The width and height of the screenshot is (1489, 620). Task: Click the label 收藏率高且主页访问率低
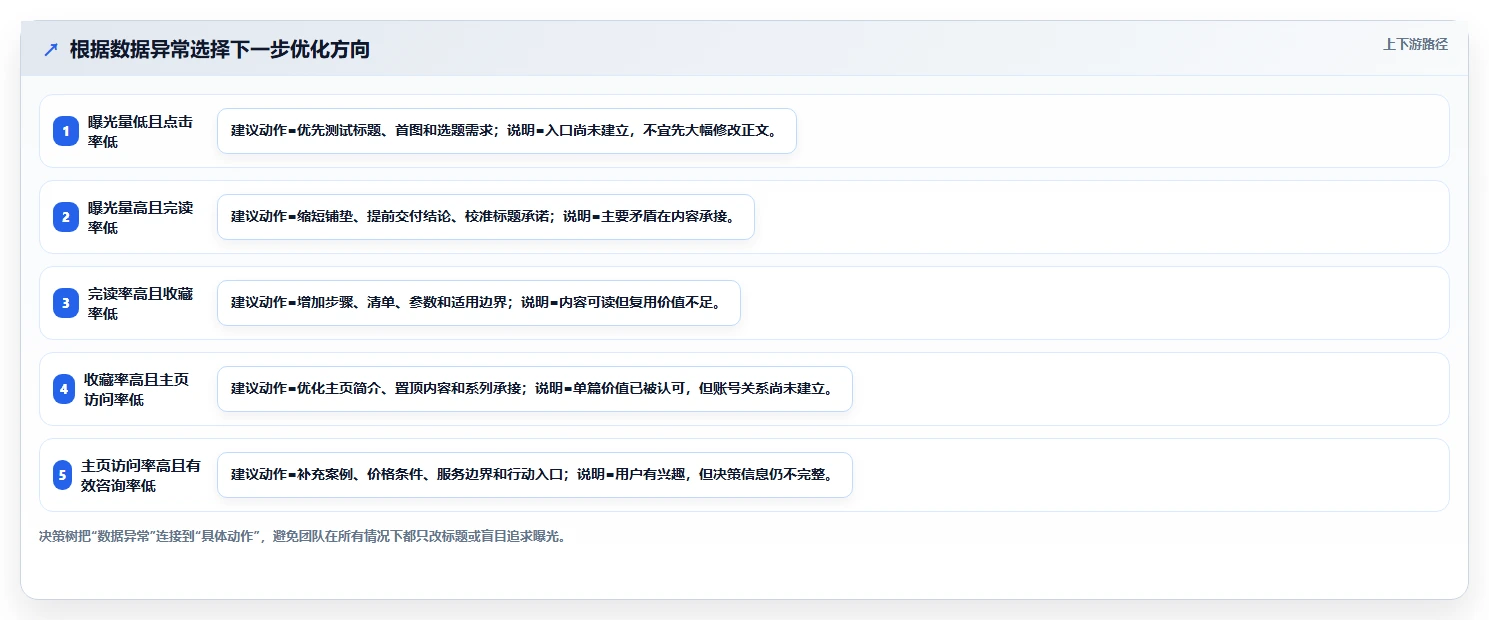click(137, 389)
